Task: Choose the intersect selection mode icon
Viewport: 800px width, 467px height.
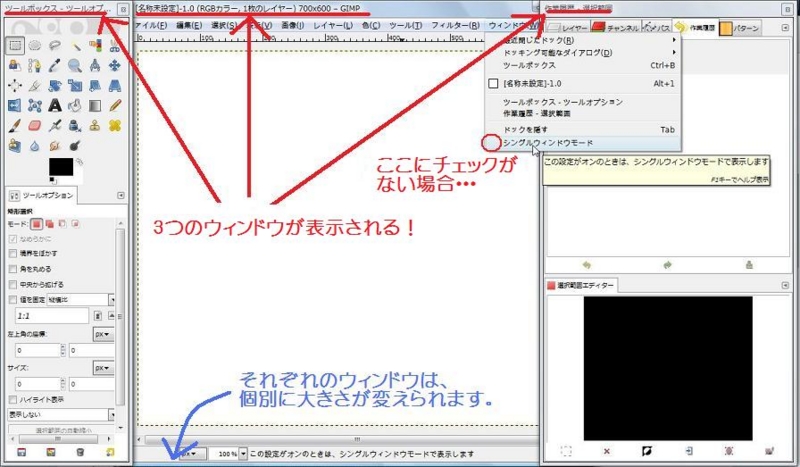Action: [x=75, y=224]
